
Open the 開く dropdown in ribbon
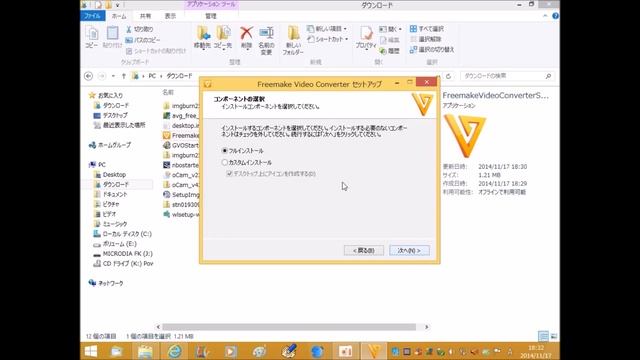pos(391,29)
